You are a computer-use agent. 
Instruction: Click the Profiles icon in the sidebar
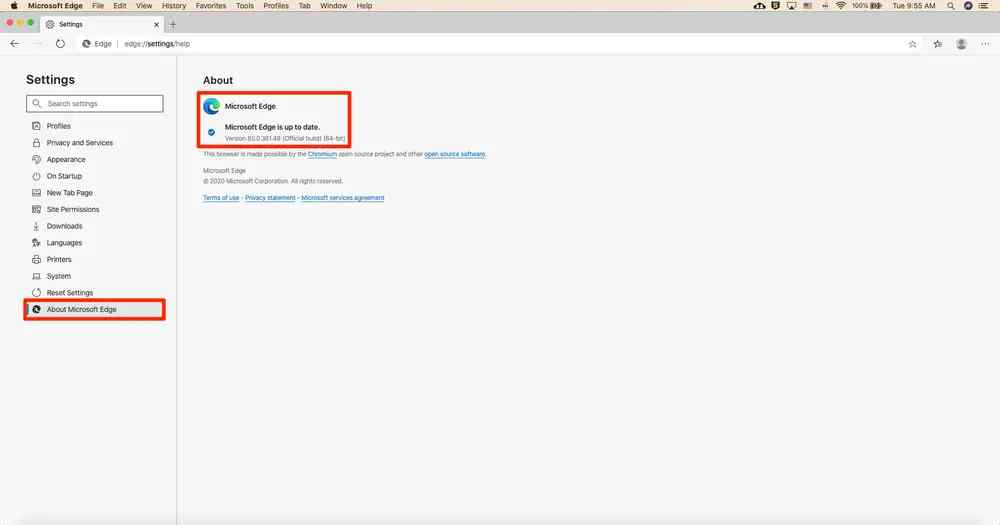coord(37,126)
